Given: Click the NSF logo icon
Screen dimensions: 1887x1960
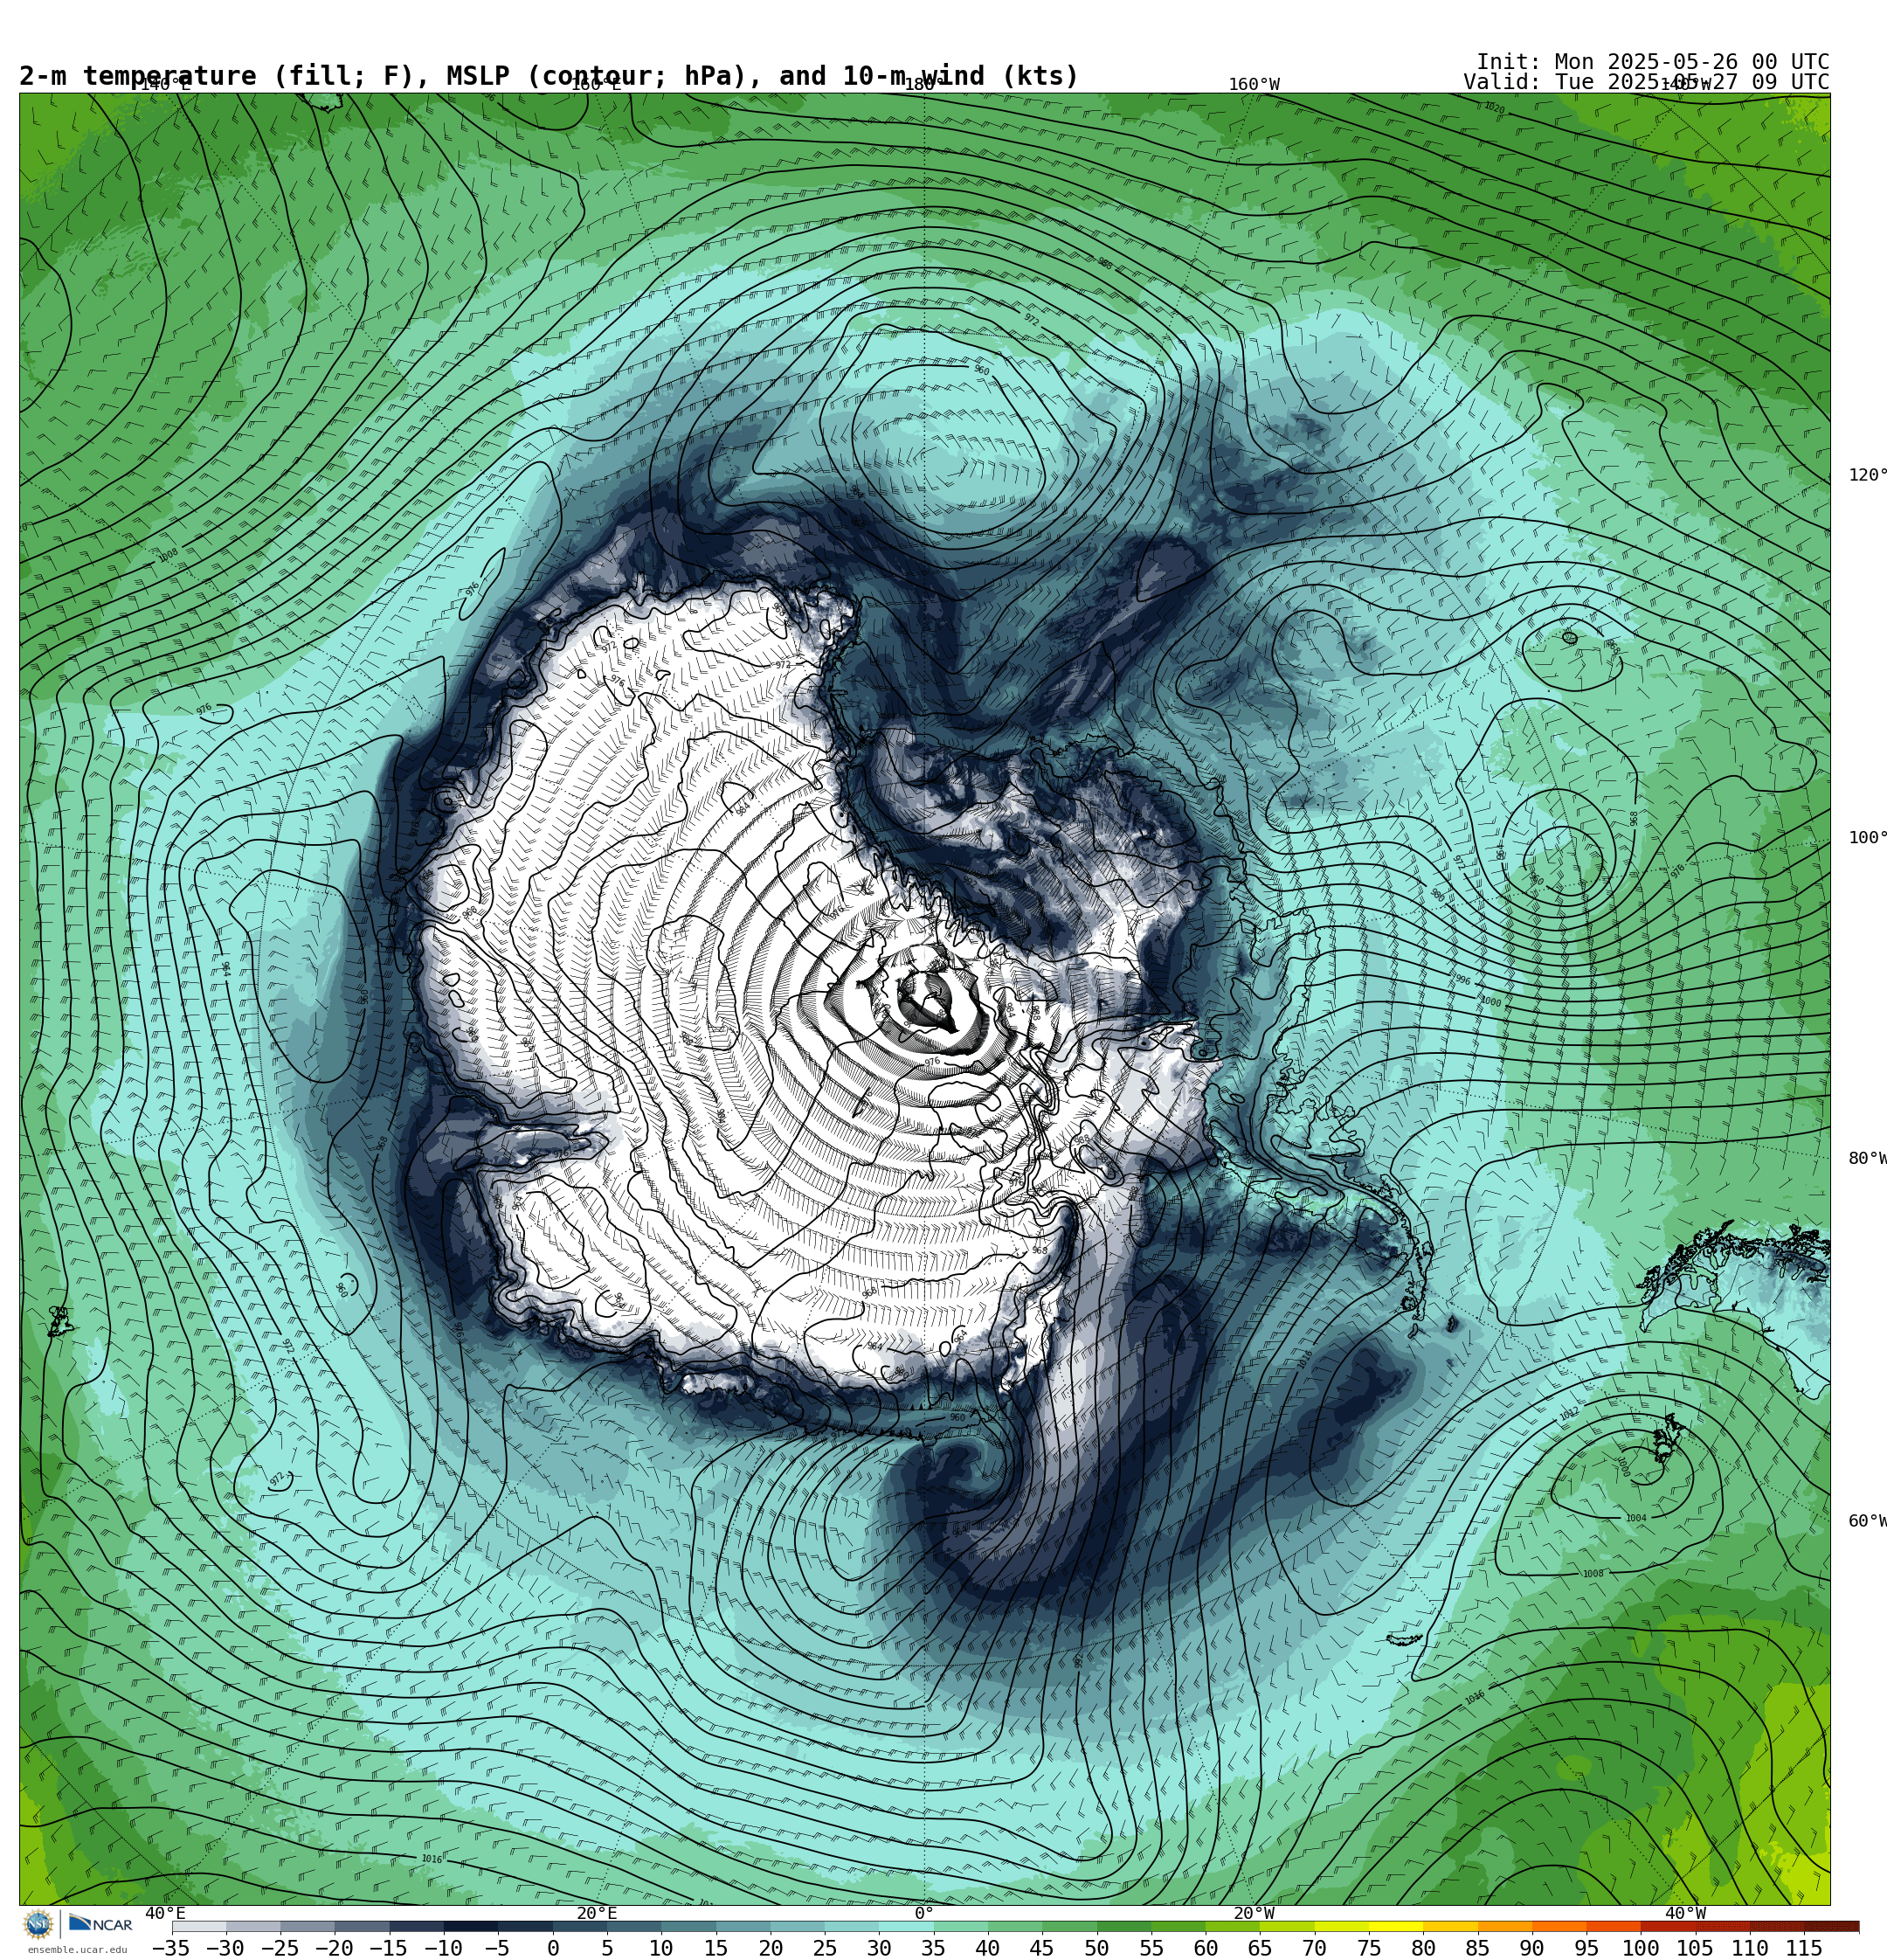Looking at the screenshot, I should (38, 1924).
